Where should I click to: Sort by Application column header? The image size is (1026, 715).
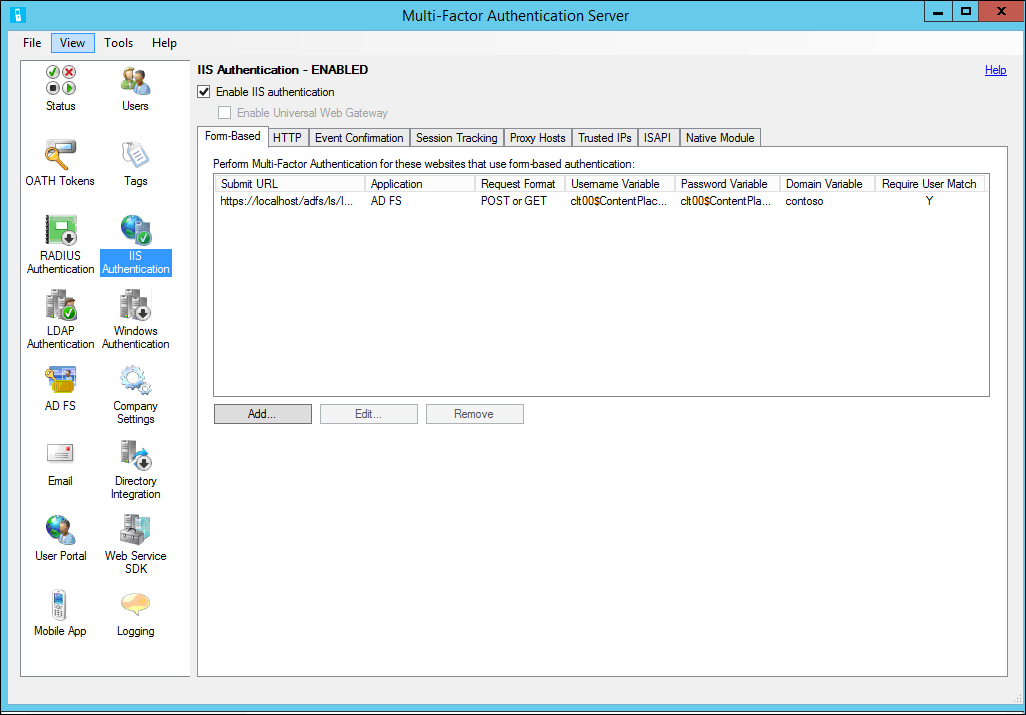coord(419,184)
